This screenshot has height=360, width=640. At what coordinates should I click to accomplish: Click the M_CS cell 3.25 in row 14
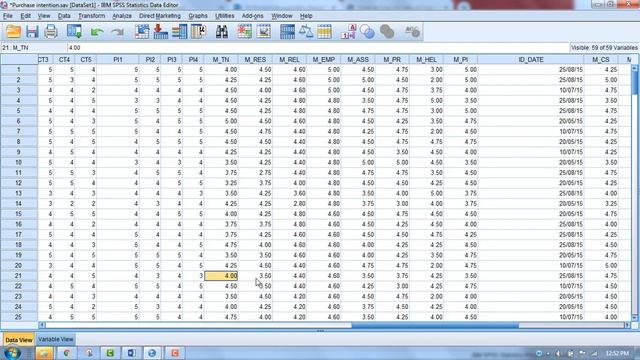point(601,204)
